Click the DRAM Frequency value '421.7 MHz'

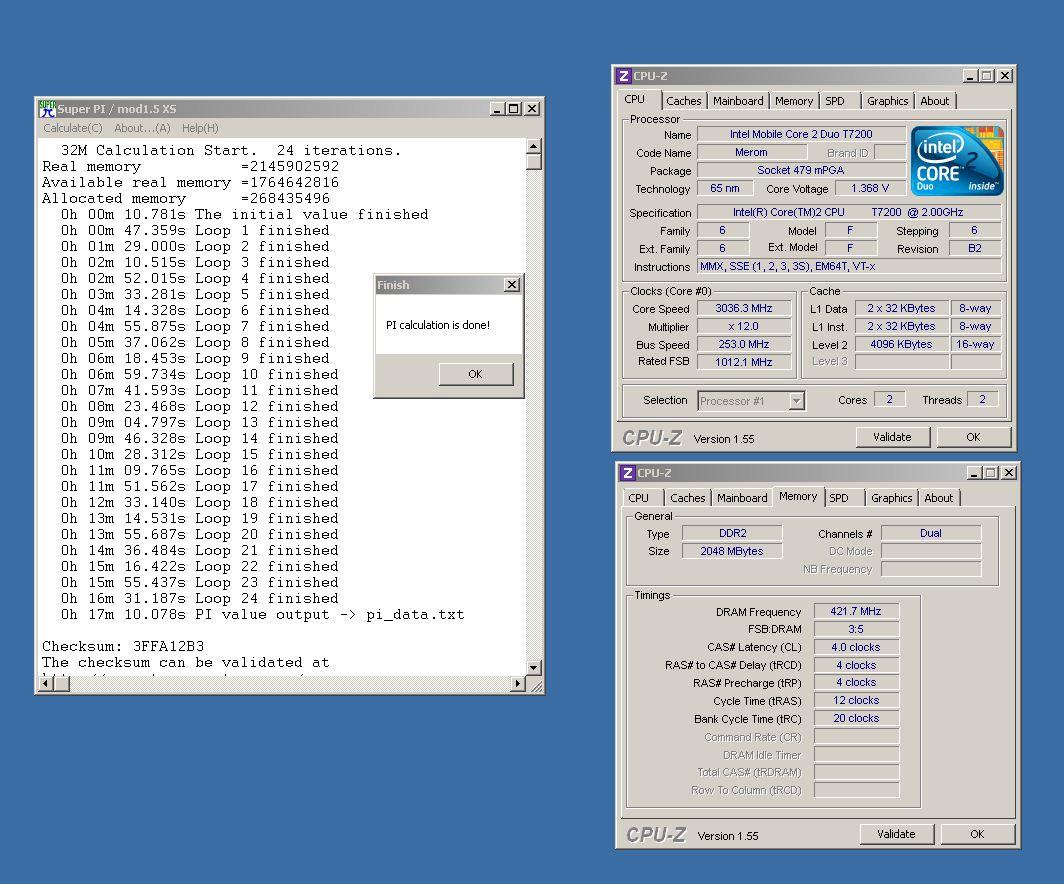point(856,611)
